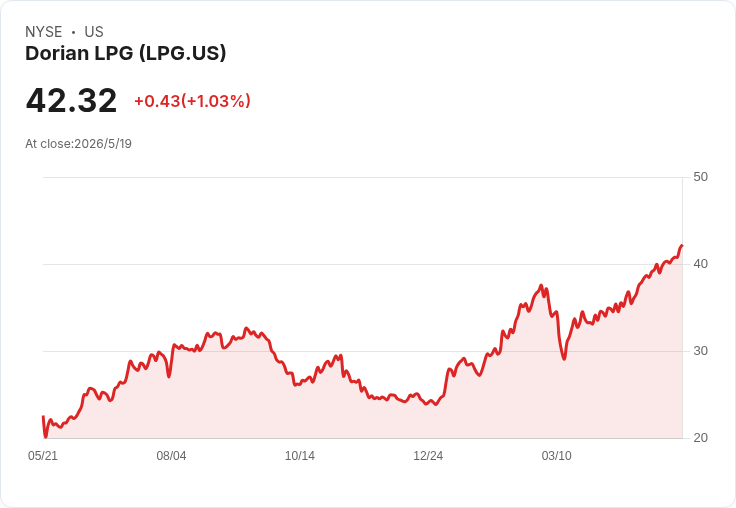
Task: Click the chart line's latest endpoint
Action: [682, 245]
